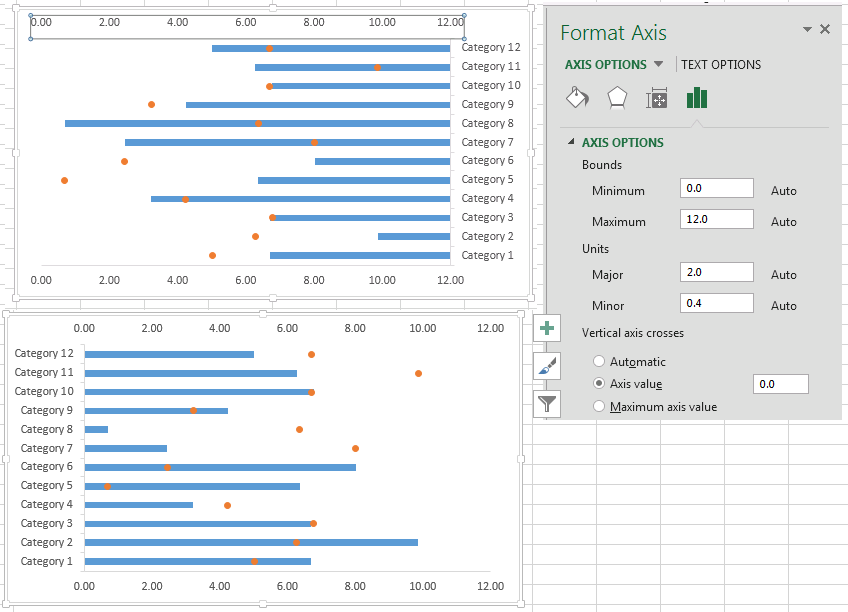Click the Minor units input field
This screenshot has width=848, height=612.
tap(717, 303)
